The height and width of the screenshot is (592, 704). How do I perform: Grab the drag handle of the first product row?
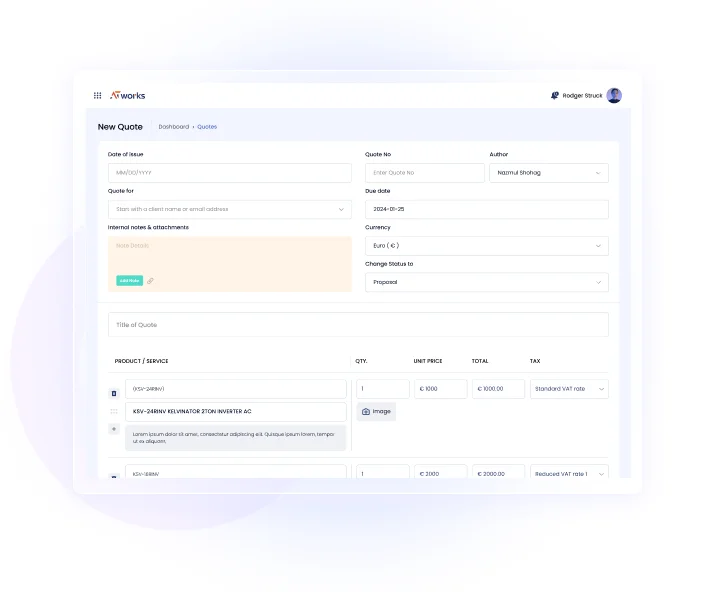click(x=113, y=411)
